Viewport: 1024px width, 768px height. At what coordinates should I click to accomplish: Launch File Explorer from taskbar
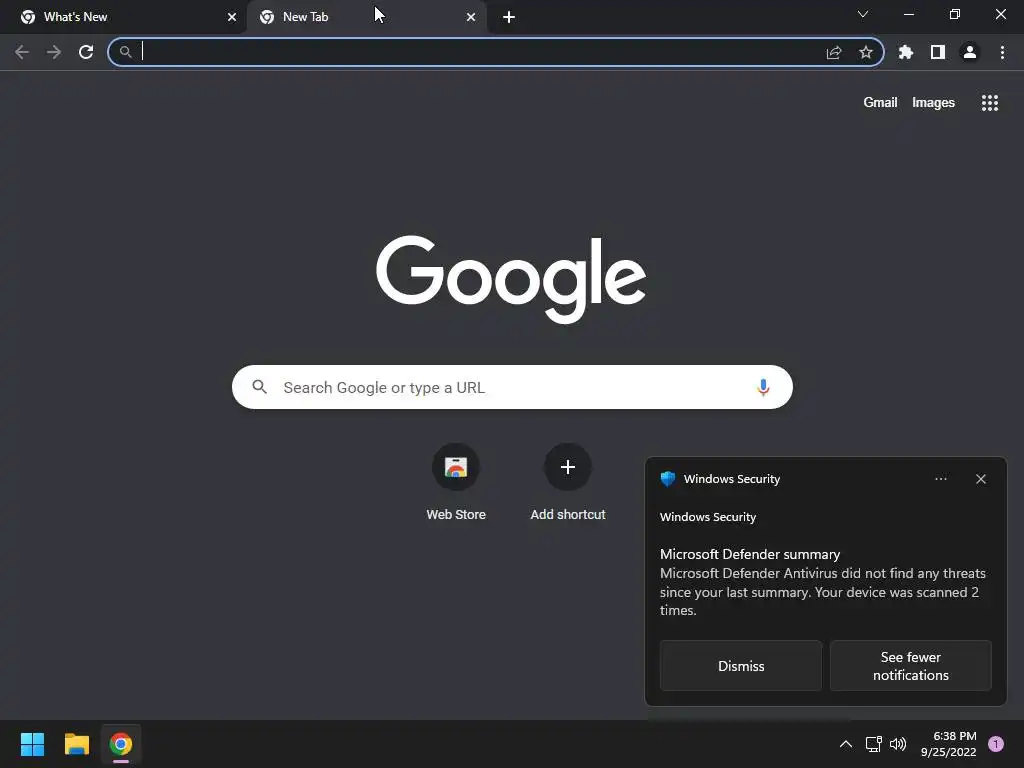tap(76, 744)
